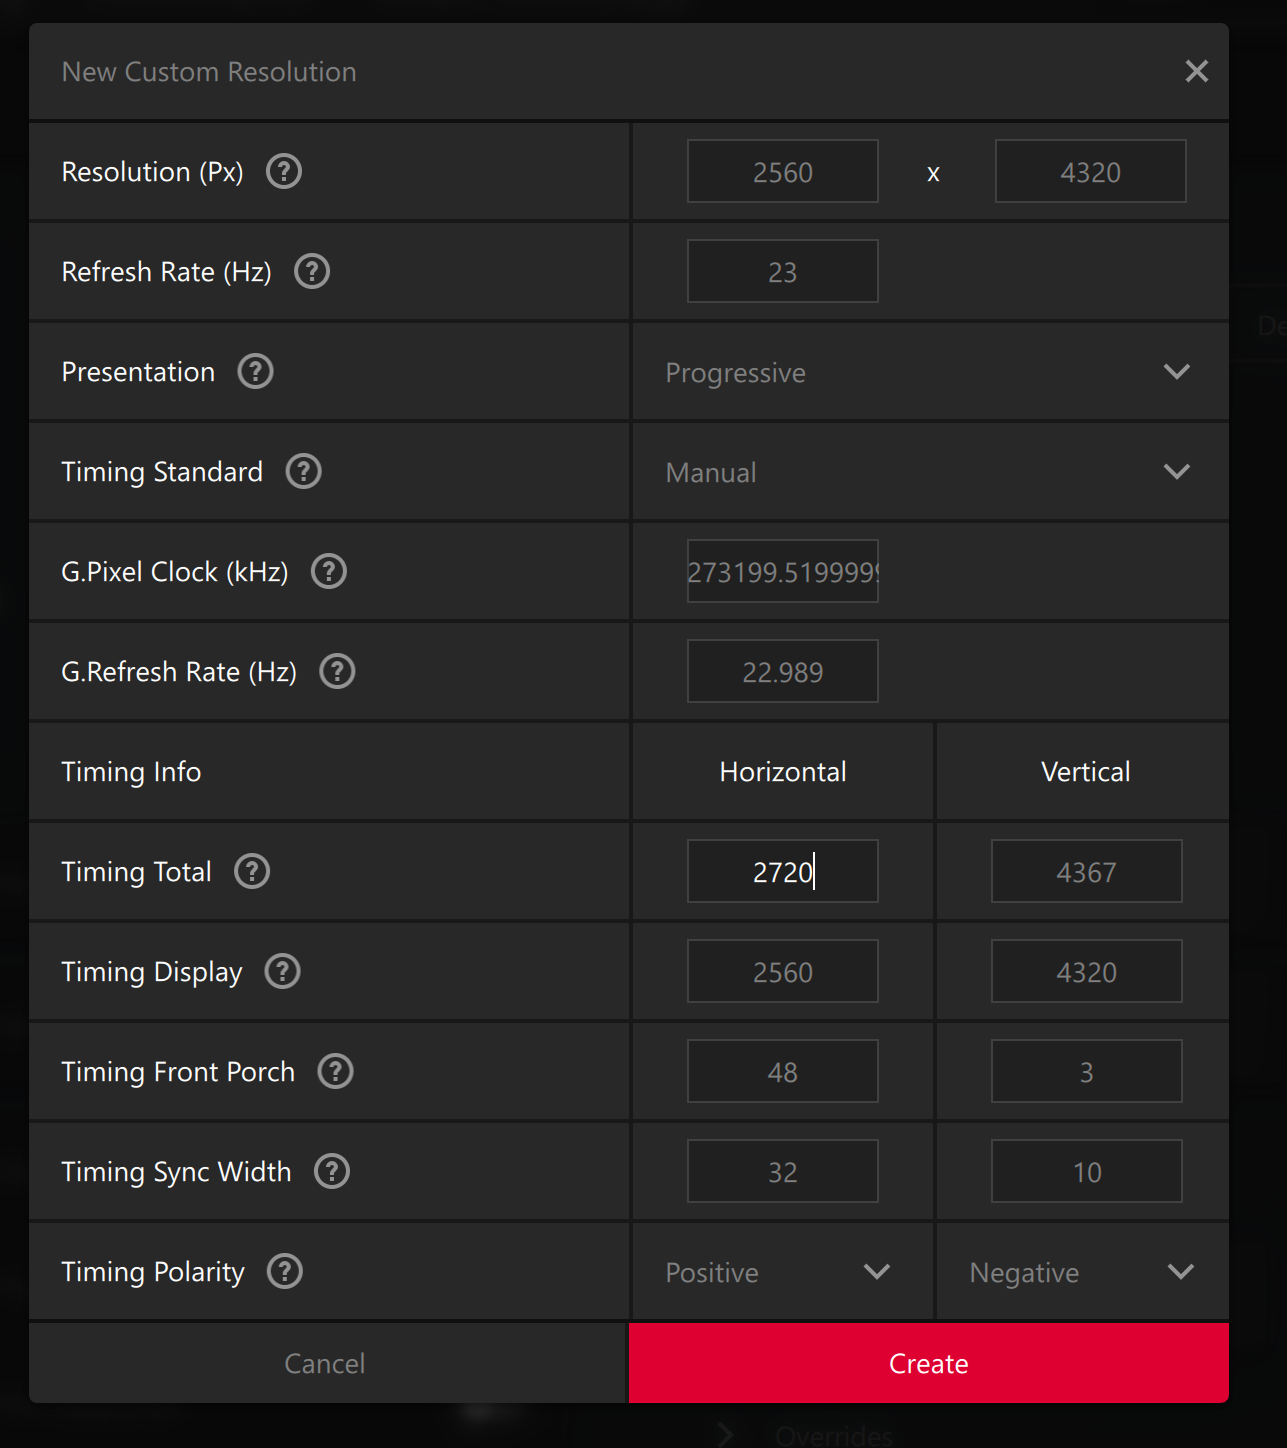Image resolution: width=1287 pixels, height=1448 pixels.
Task: Click the G.Pixel Clock (kHz) question mark
Action: [x=329, y=572]
